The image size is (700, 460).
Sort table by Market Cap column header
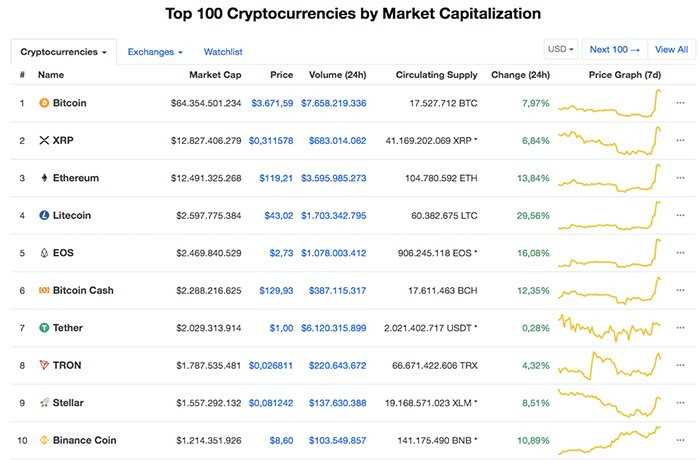coord(215,75)
